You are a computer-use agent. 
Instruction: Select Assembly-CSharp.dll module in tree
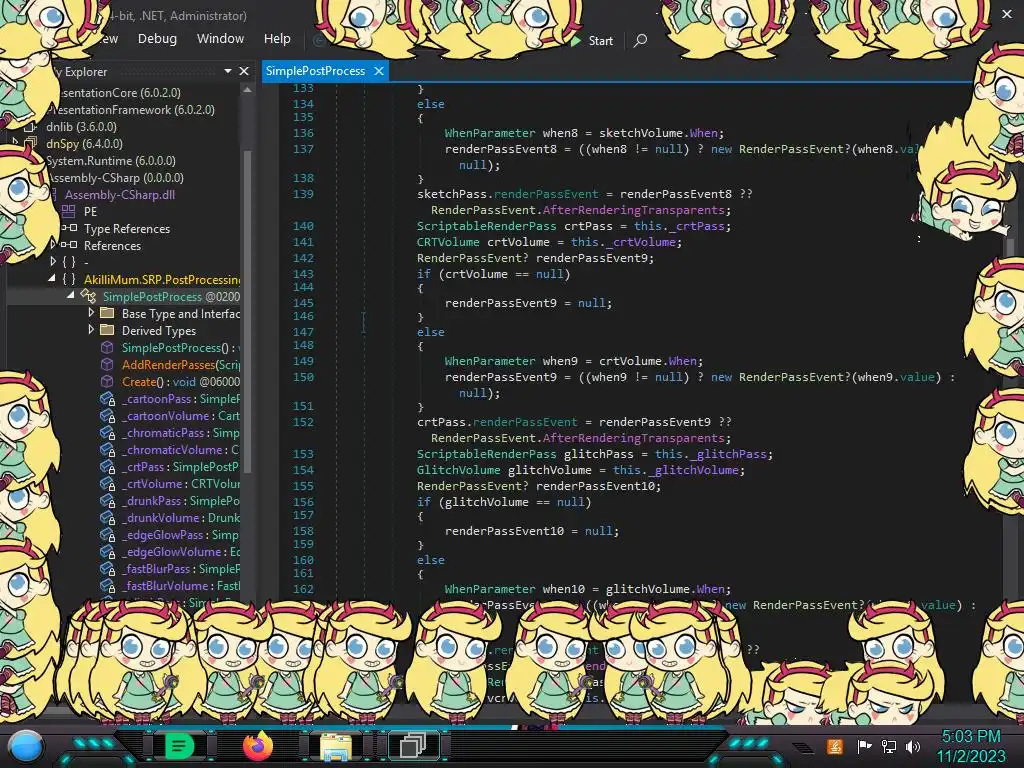click(120, 195)
